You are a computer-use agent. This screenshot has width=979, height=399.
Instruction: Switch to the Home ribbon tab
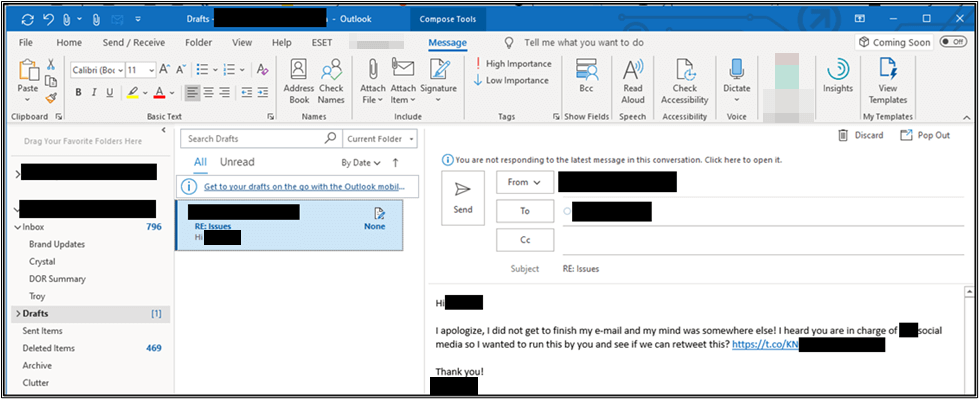[69, 42]
